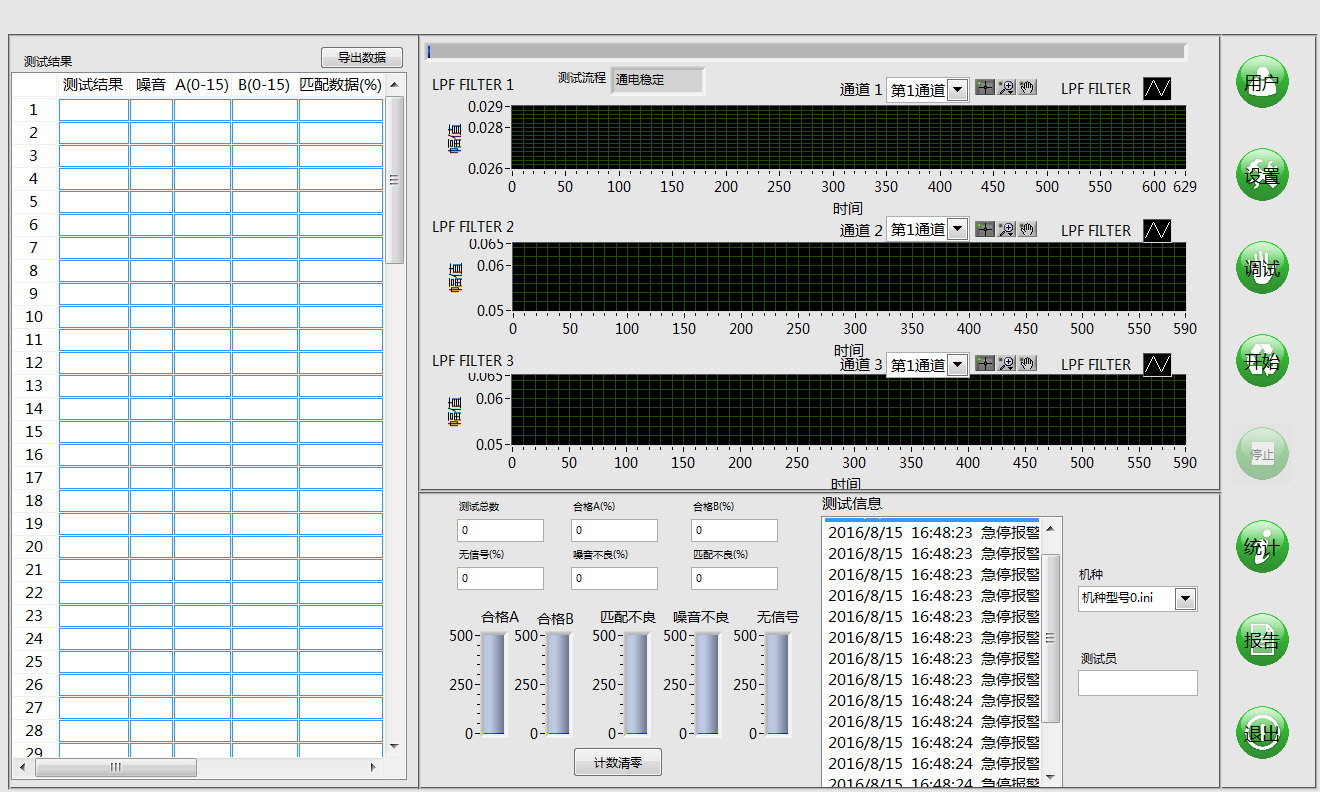This screenshot has width=1320, height=792.
Task: Click the 测试信息 list scrollbar thumb
Action: point(1051,637)
